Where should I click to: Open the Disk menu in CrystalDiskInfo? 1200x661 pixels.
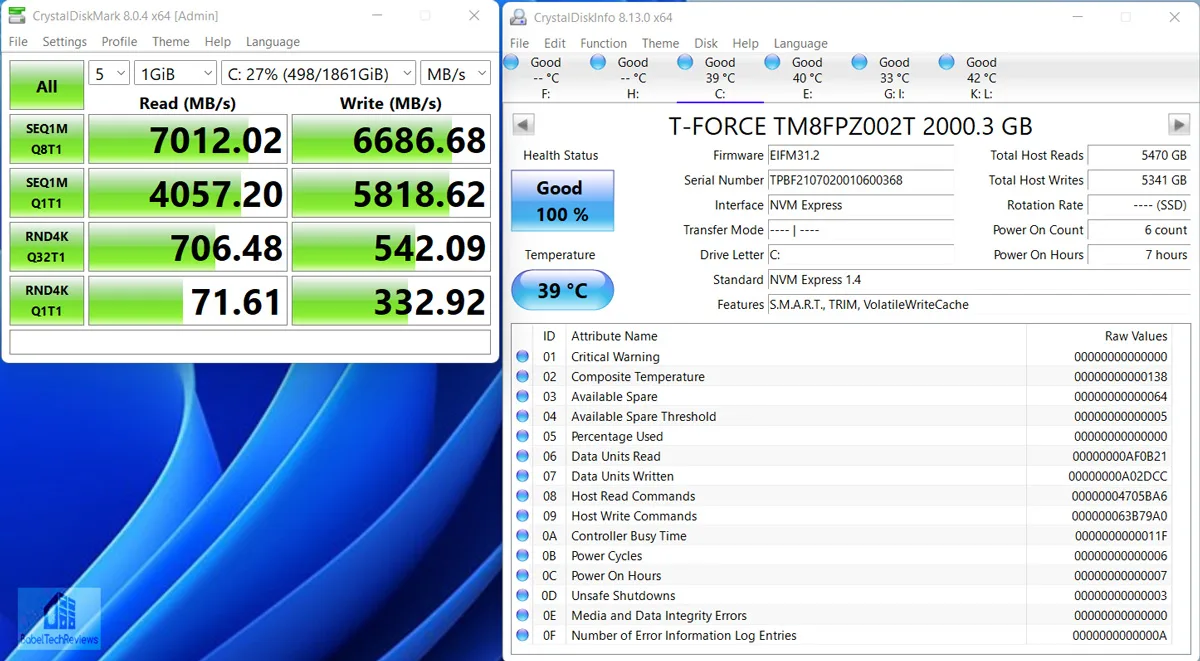click(x=706, y=43)
